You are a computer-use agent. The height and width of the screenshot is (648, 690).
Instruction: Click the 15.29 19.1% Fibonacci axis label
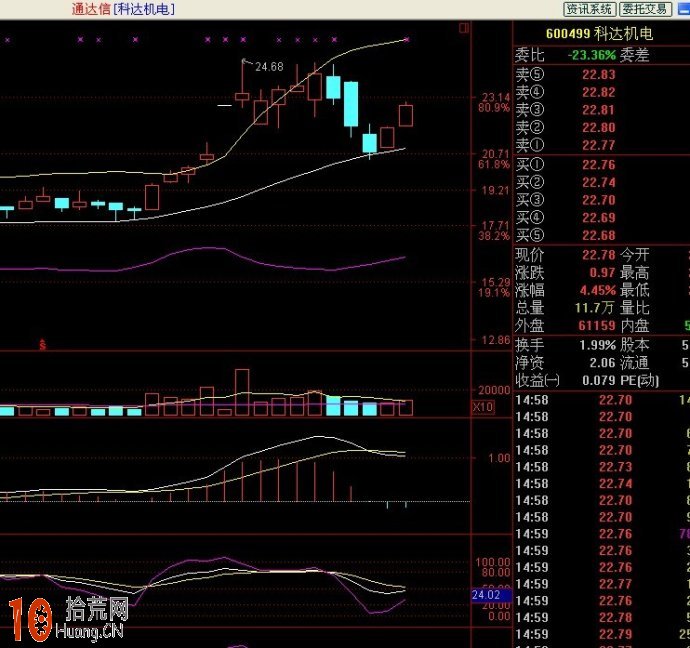pyautogui.click(x=495, y=287)
